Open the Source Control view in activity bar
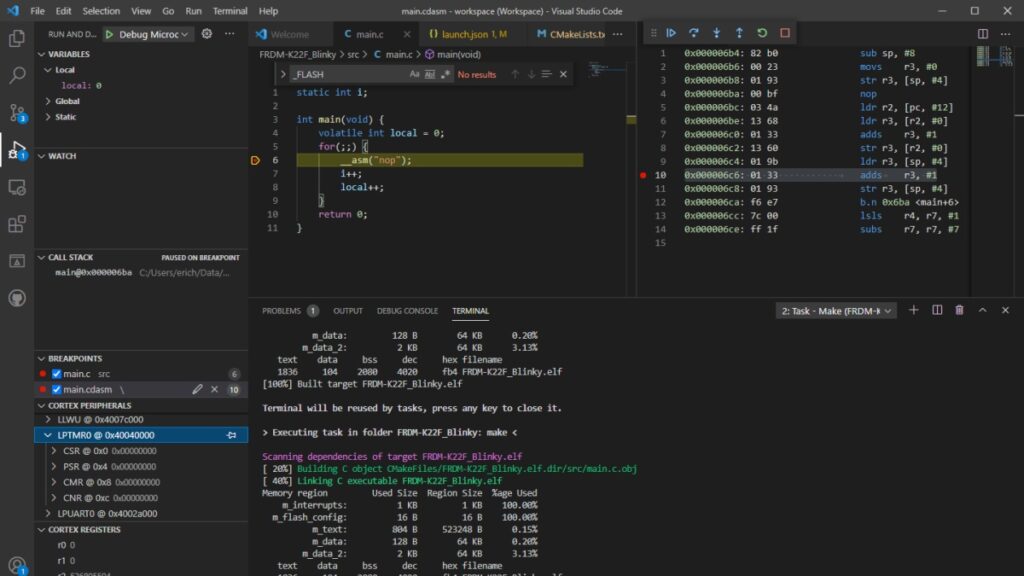The image size is (1024, 576). (17, 112)
